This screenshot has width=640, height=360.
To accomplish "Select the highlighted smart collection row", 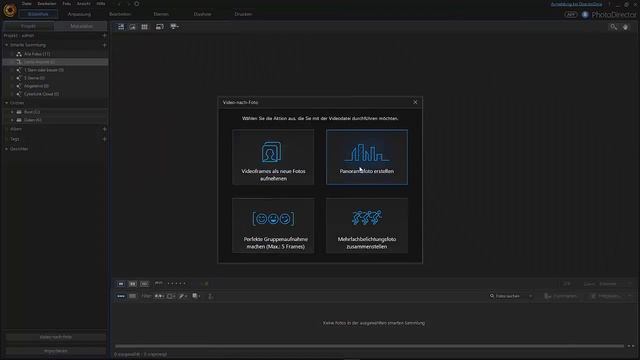I will [x=55, y=62].
